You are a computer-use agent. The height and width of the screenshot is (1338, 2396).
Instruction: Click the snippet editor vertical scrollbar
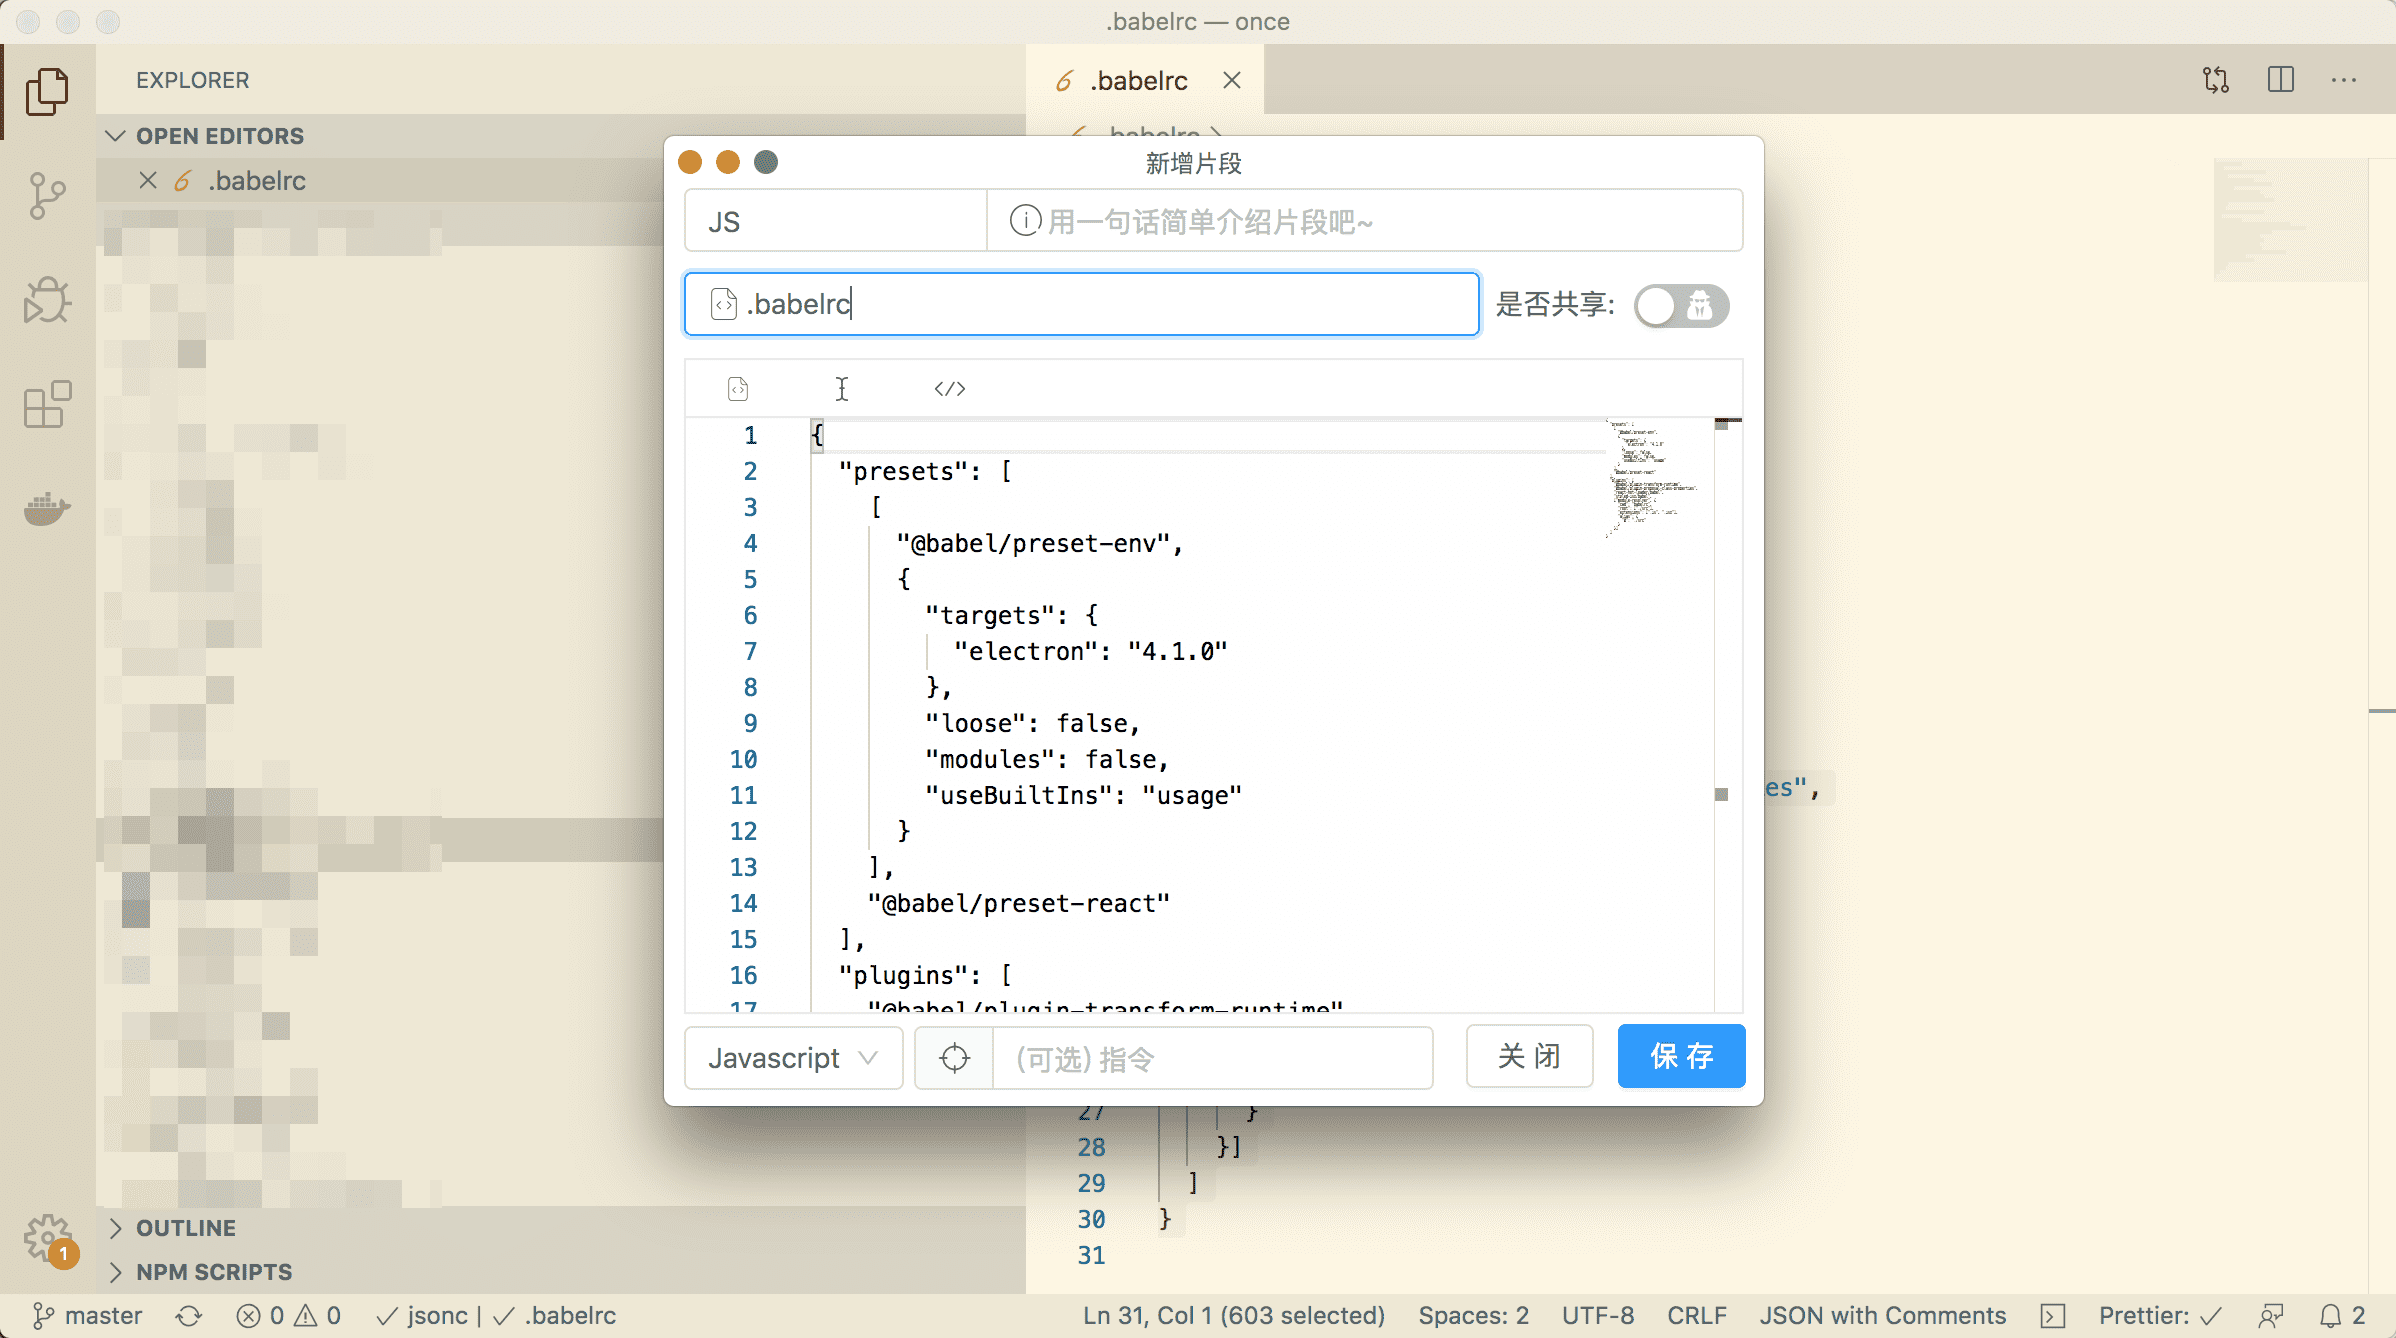(1728, 715)
